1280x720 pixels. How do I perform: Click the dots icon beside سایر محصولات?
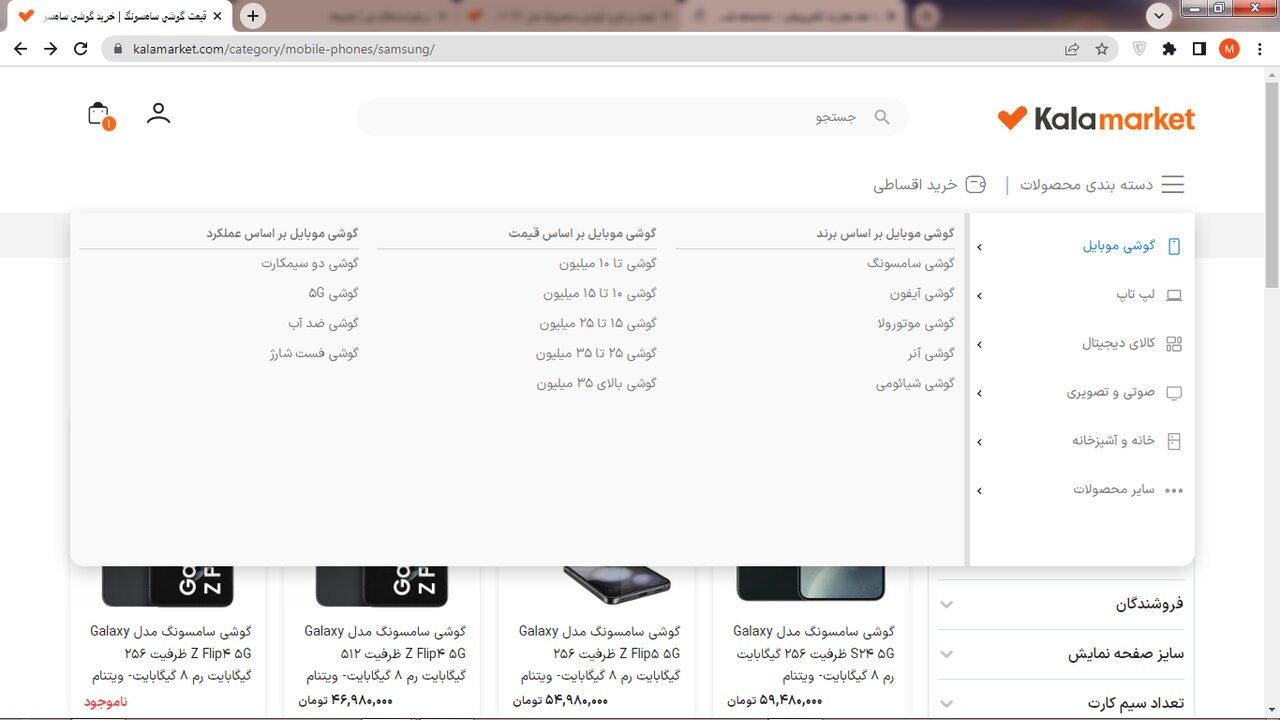point(1175,490)
